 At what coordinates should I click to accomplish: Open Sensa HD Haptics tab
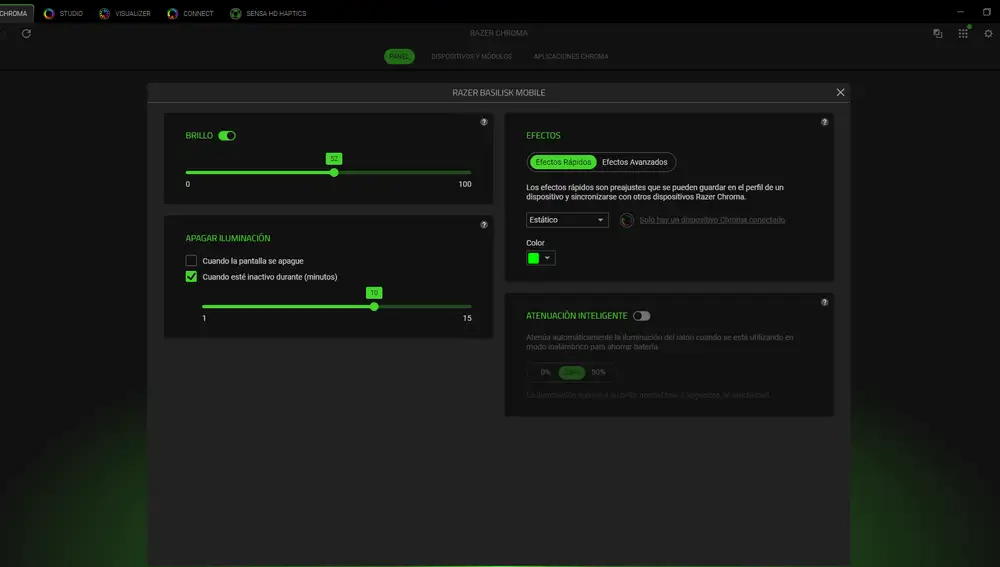[x=268, y=13]
